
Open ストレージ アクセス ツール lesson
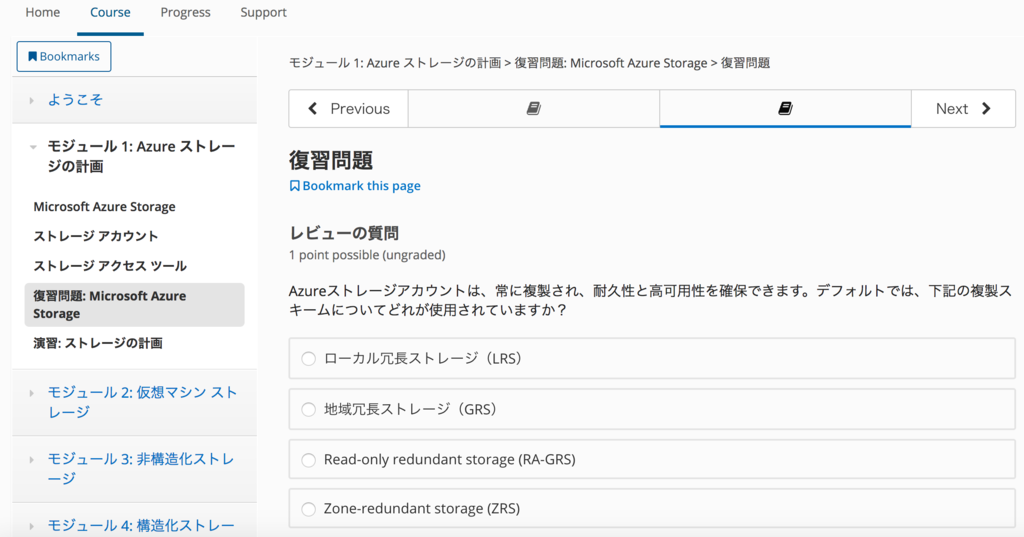(x=110, y=266)
